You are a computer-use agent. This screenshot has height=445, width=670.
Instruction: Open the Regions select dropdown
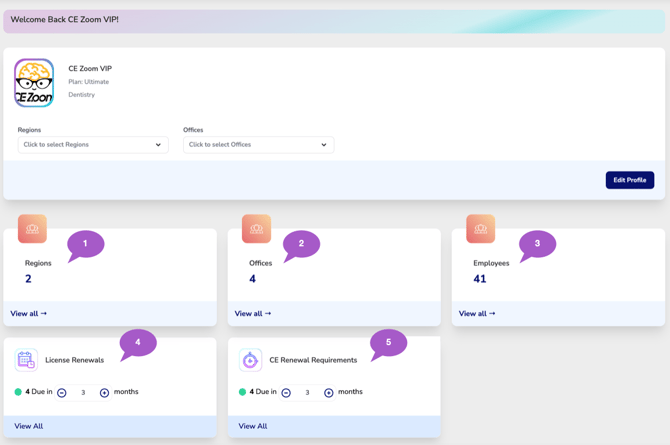(x=93, y=145)
